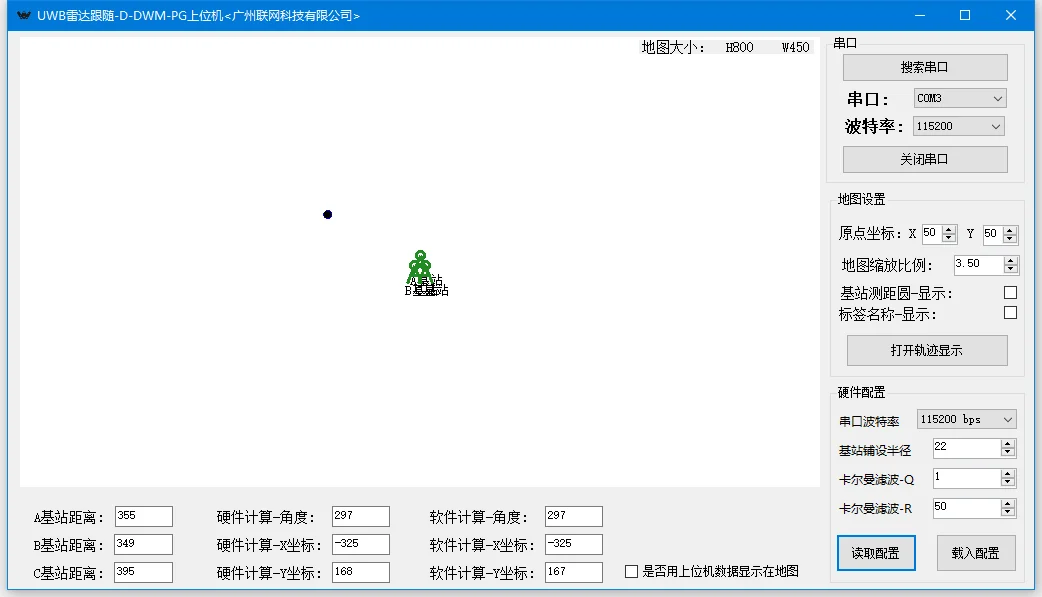Decrease 卡尔曼滤波-R with down arrow
This screenshot has width=1042, height=597.
coord(1008,513)
